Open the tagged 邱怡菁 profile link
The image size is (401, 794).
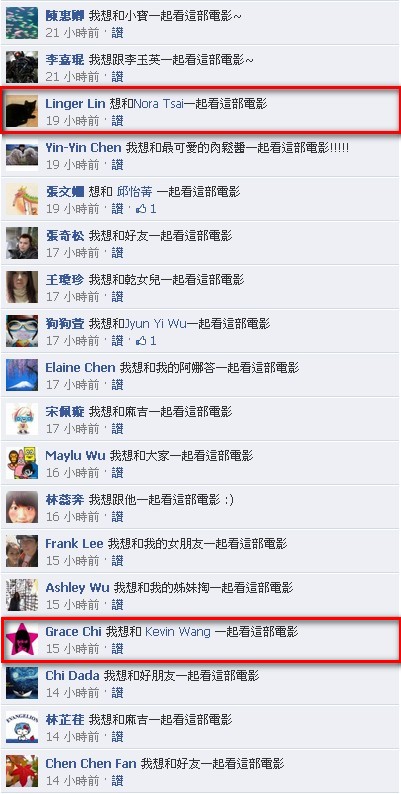pos(135,191)
